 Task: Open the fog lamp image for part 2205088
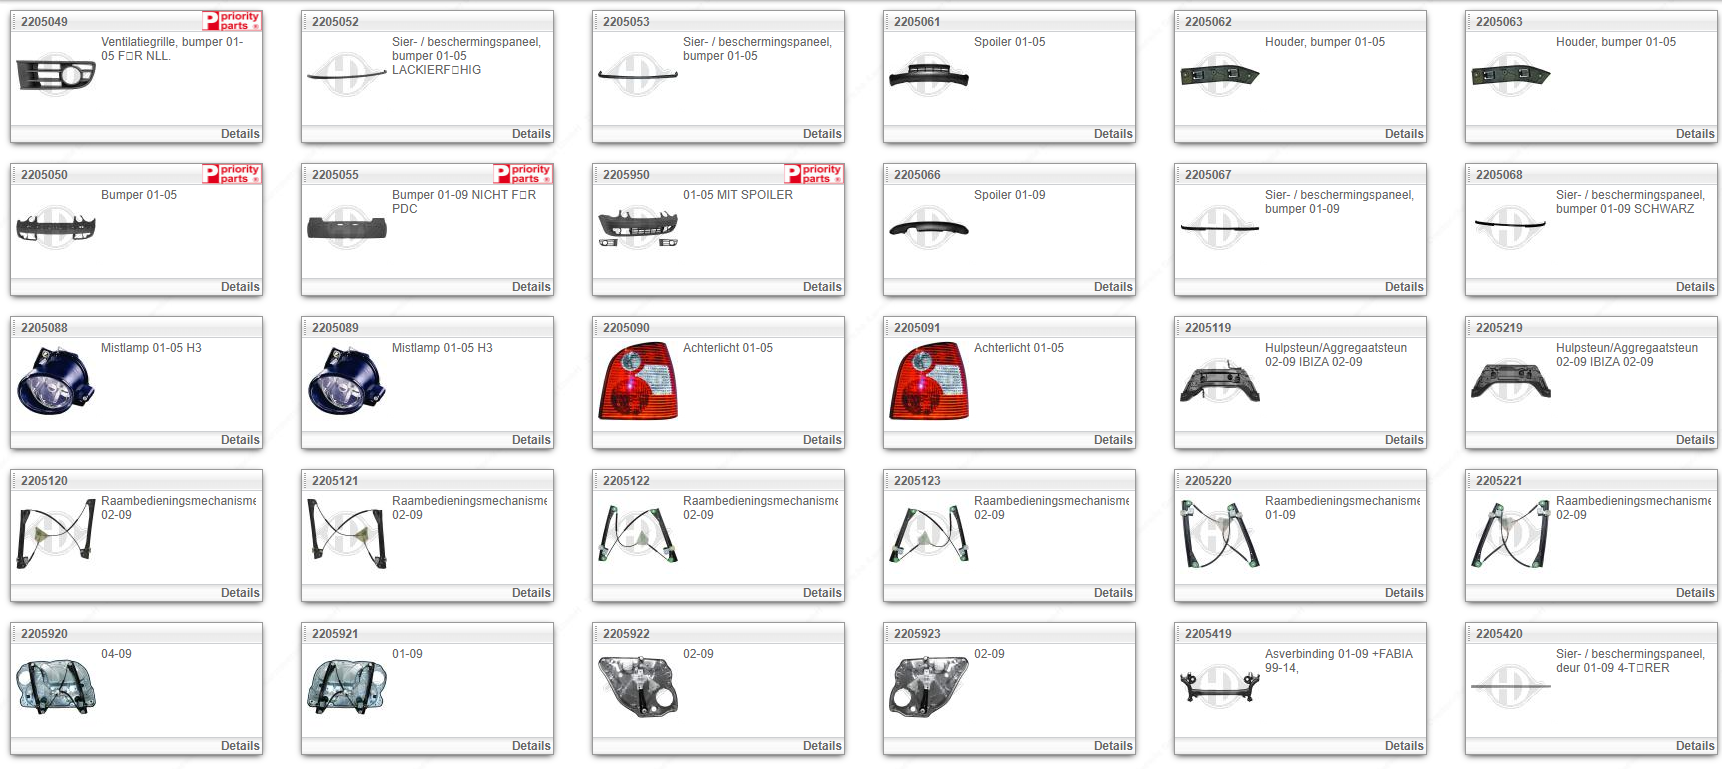pyautogui.click(x=56, y=381)
